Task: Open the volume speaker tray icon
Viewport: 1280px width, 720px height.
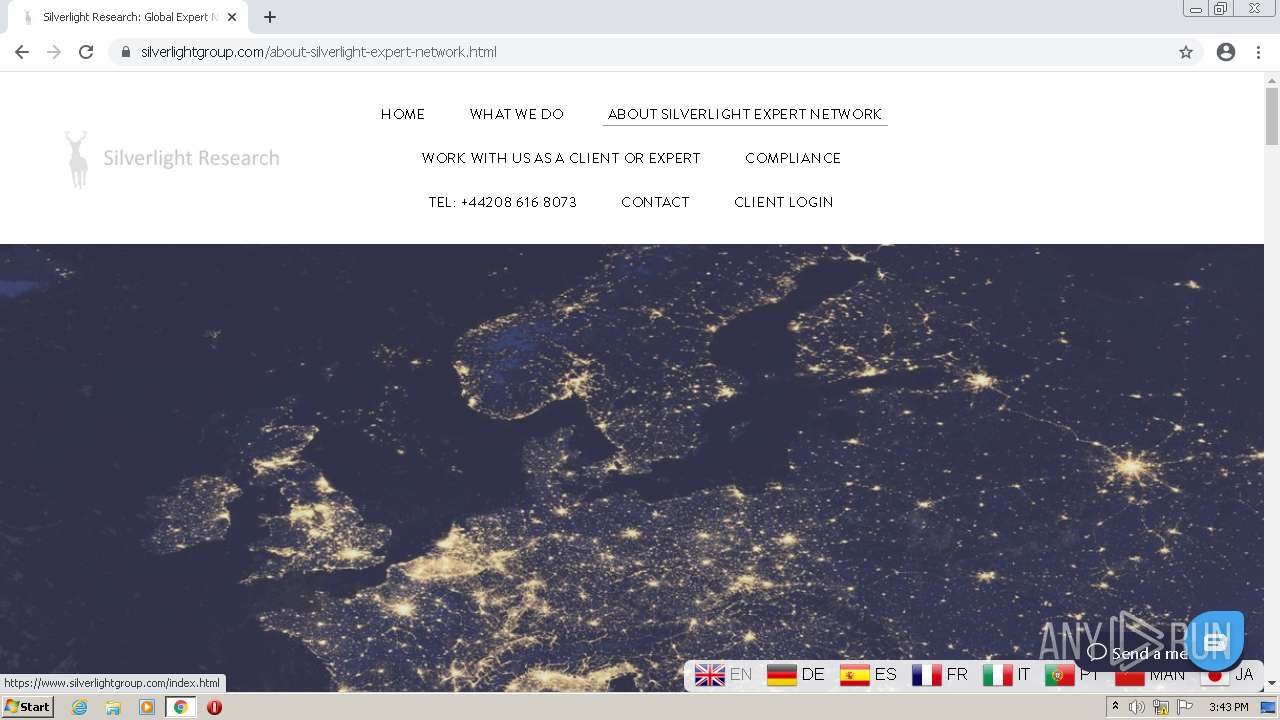Action: coord(1137,707)
